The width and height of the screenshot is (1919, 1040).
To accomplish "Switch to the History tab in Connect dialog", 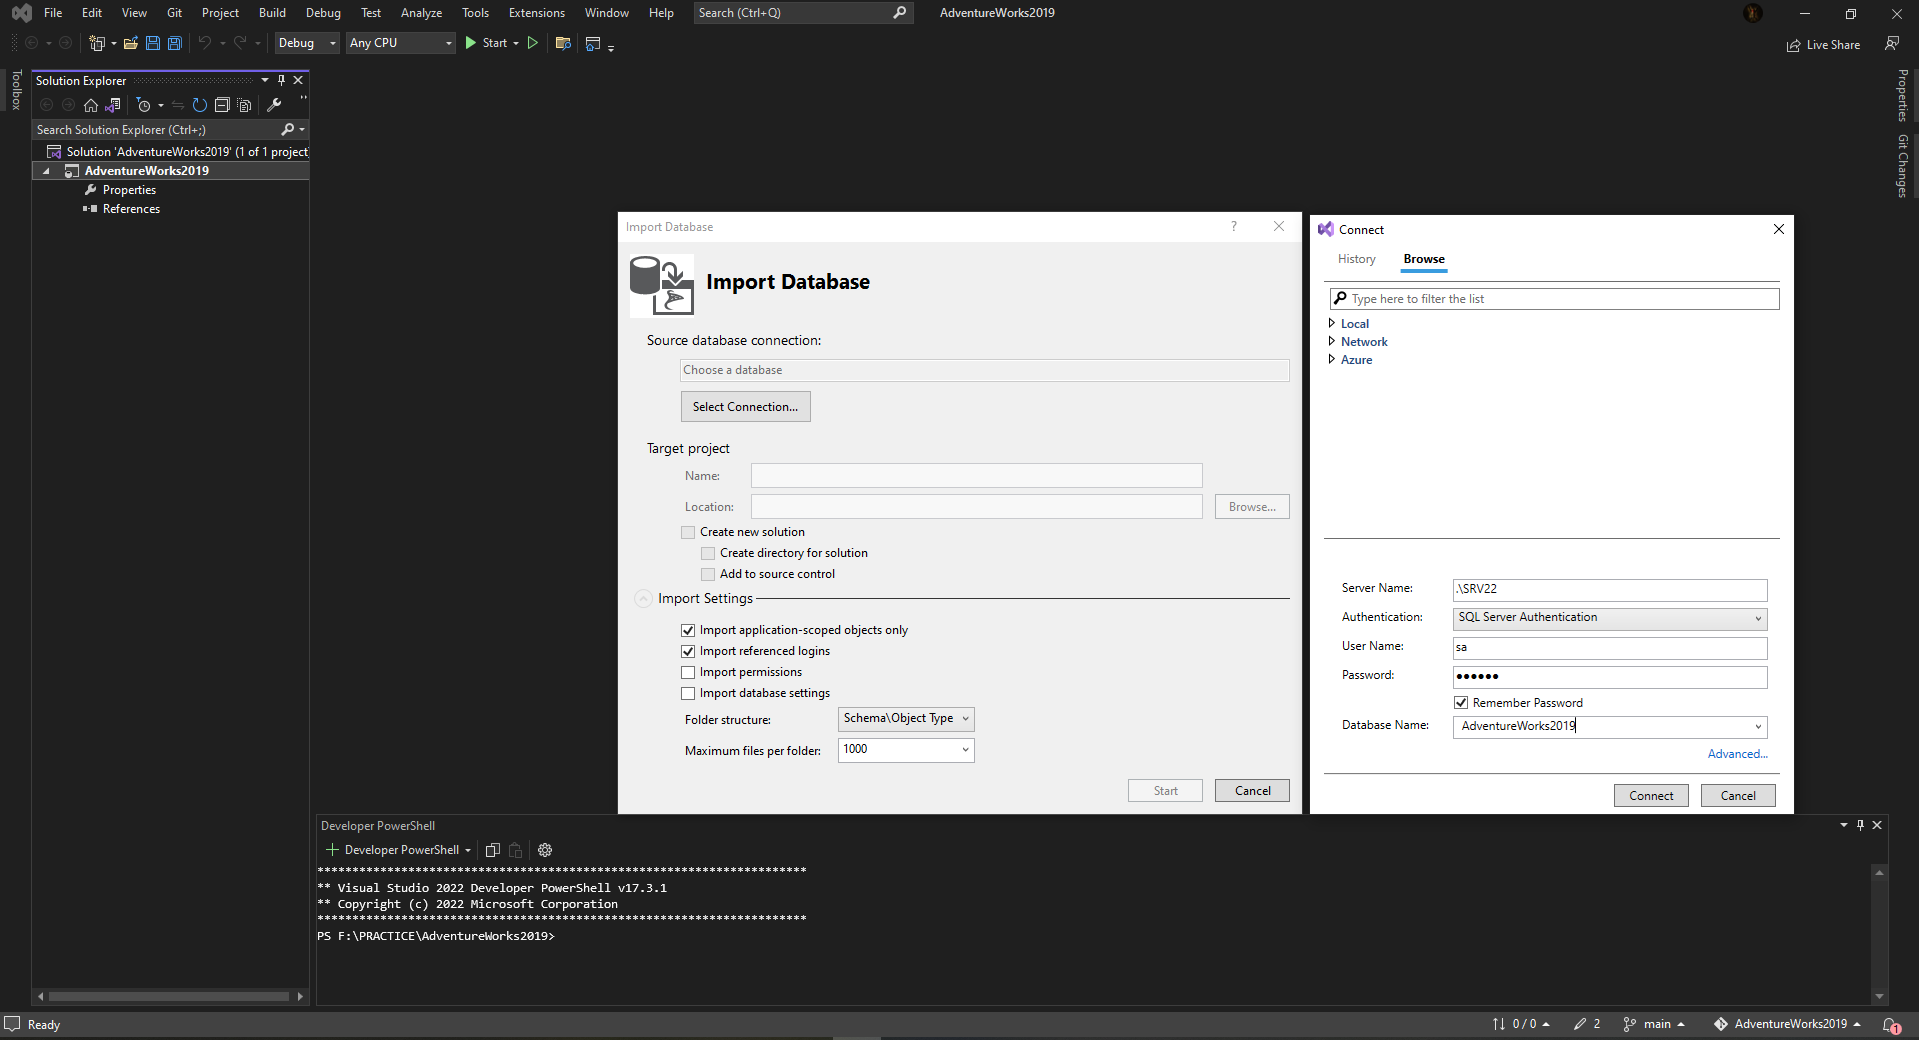I will click(1355, 259).
